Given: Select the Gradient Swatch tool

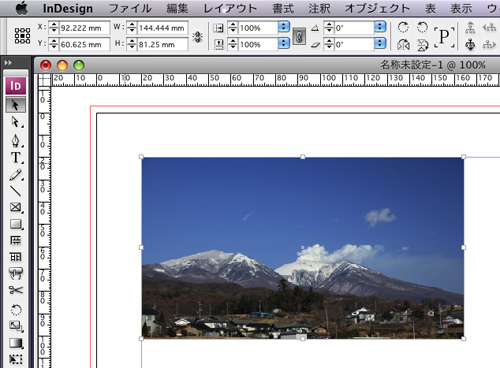Looking at the screenshot, I should (15, 343).
